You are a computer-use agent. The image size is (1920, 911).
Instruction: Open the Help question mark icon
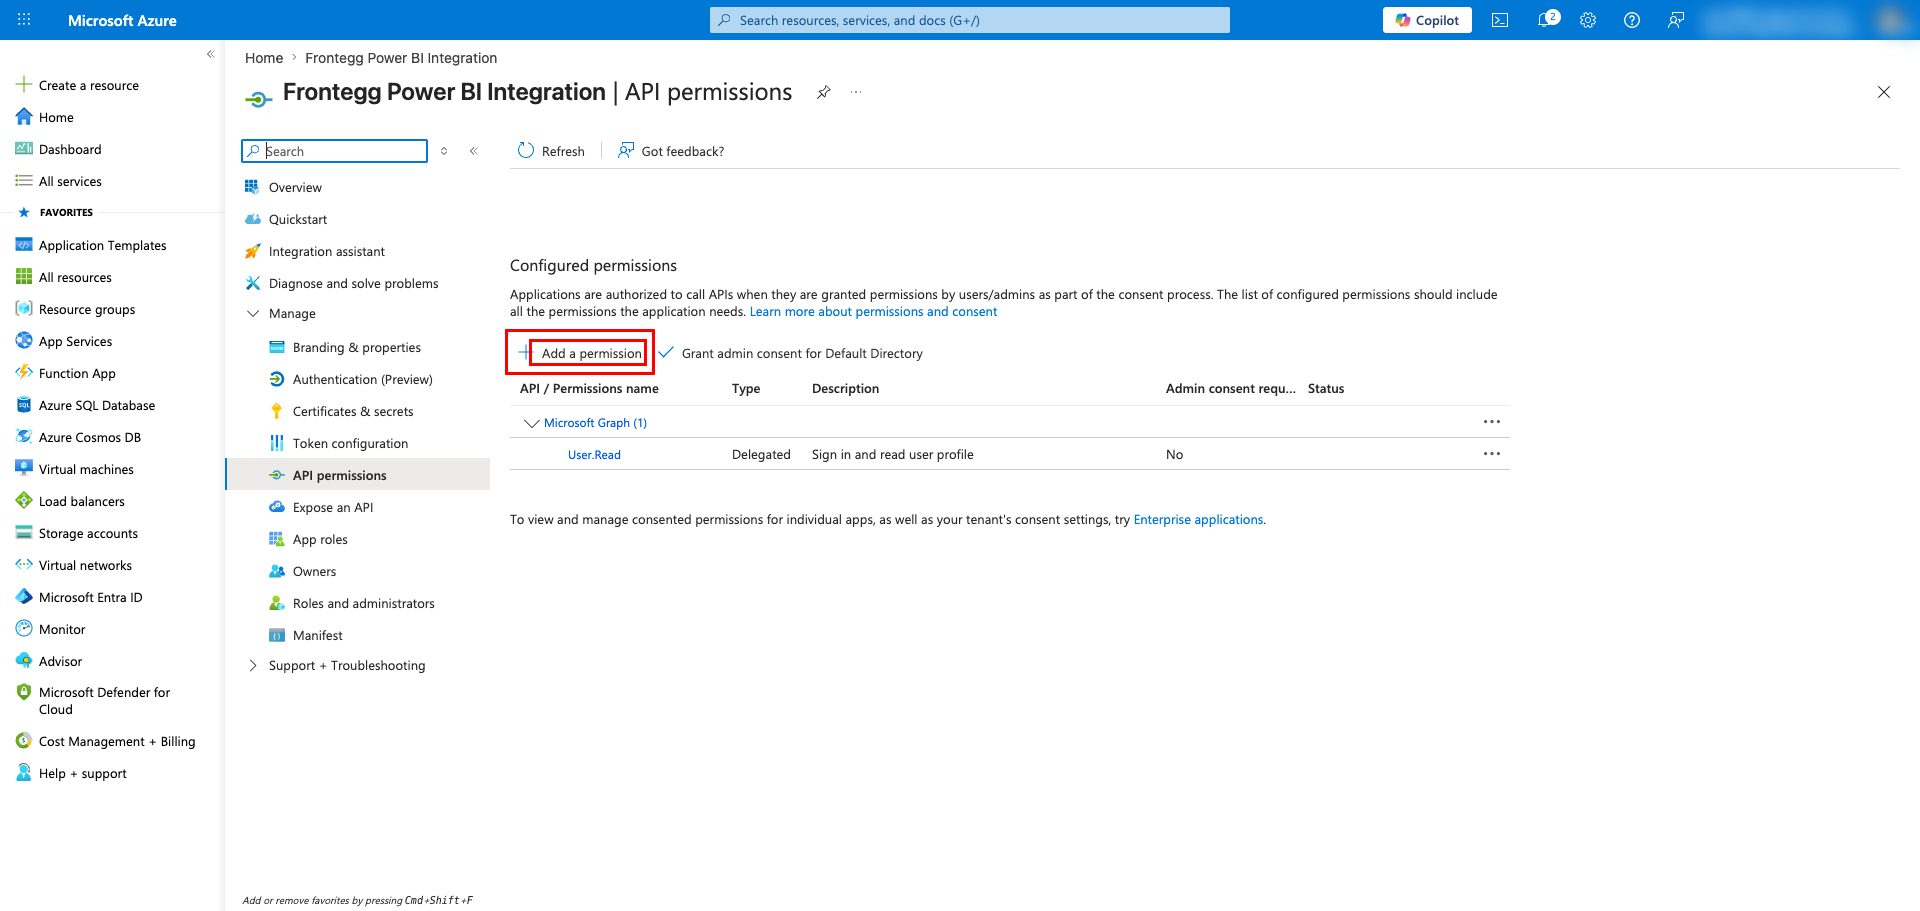pos(1632,20)
